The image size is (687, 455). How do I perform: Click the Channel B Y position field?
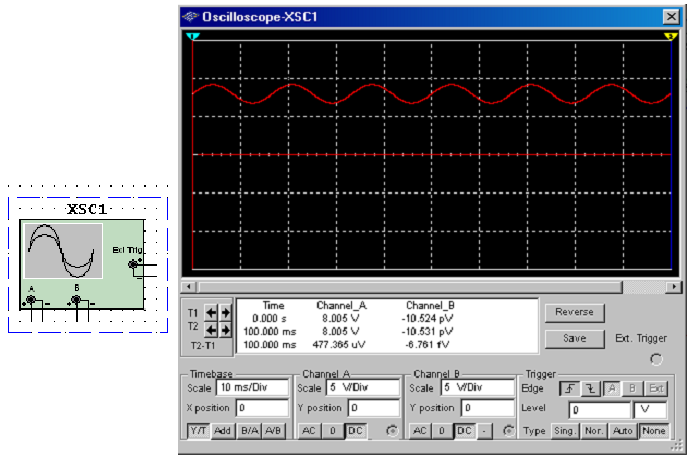pos(486,409)
